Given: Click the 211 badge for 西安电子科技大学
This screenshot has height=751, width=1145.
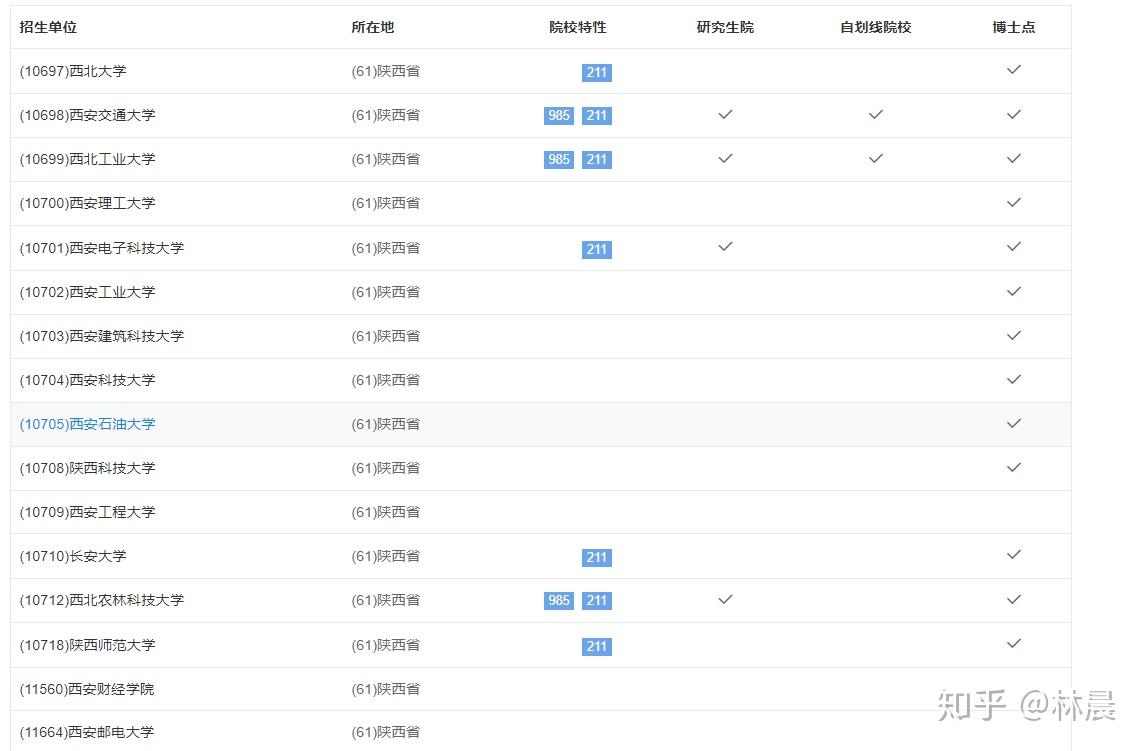Looking at the screenshot, I should [x=597, y=249].
